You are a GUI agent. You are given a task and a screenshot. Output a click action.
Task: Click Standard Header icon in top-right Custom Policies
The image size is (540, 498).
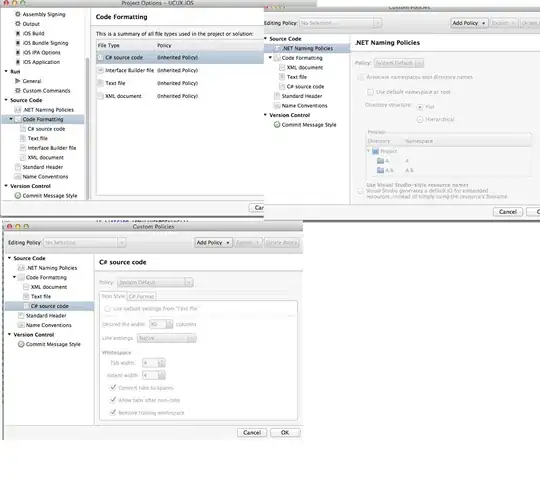[x=277, y=96]
